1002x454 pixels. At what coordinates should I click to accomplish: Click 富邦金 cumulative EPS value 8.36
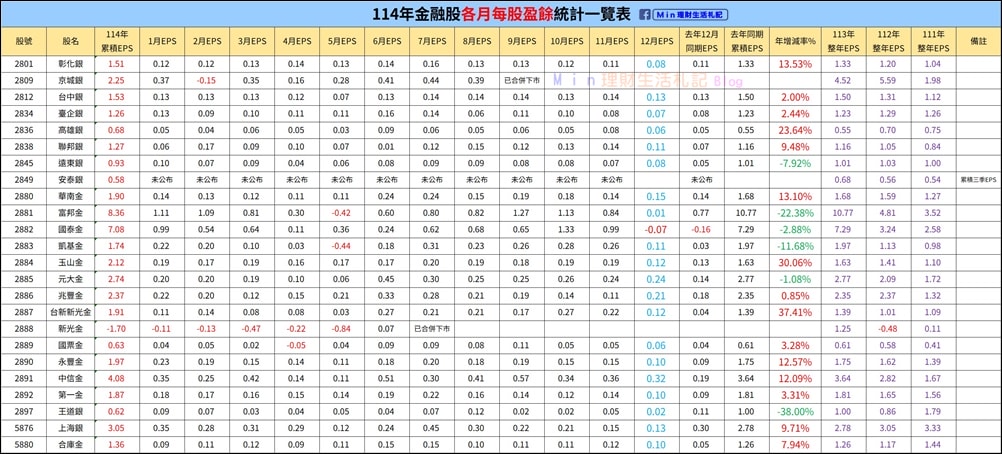pos(116,213)
